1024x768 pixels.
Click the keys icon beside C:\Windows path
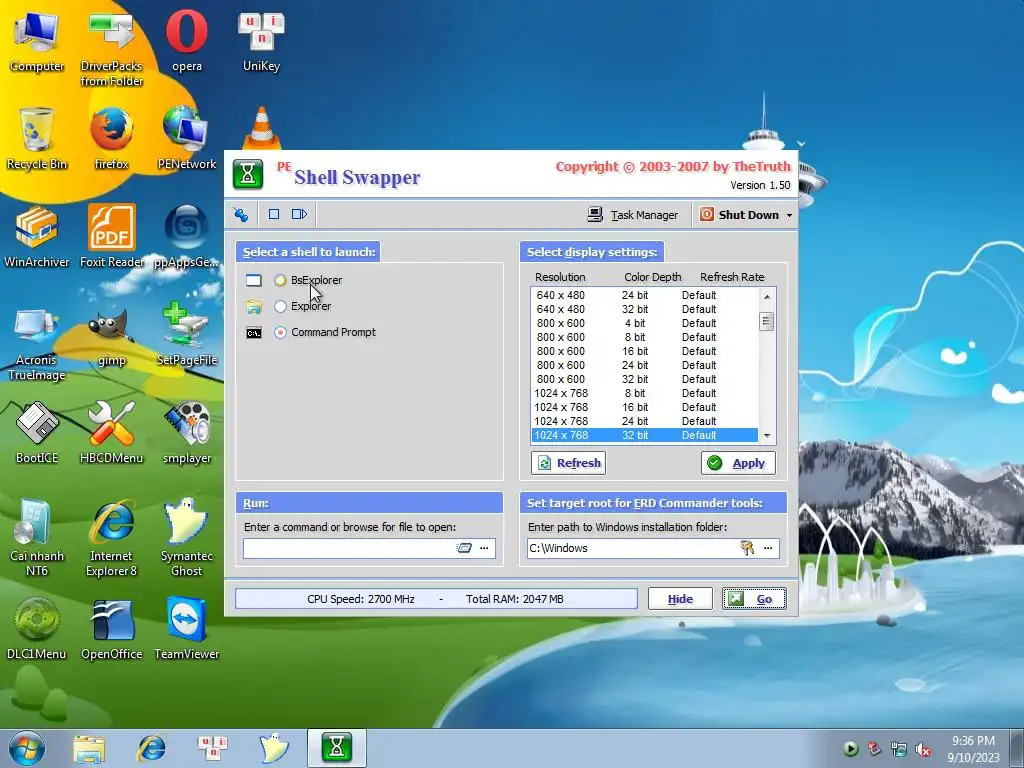point(747,548)
